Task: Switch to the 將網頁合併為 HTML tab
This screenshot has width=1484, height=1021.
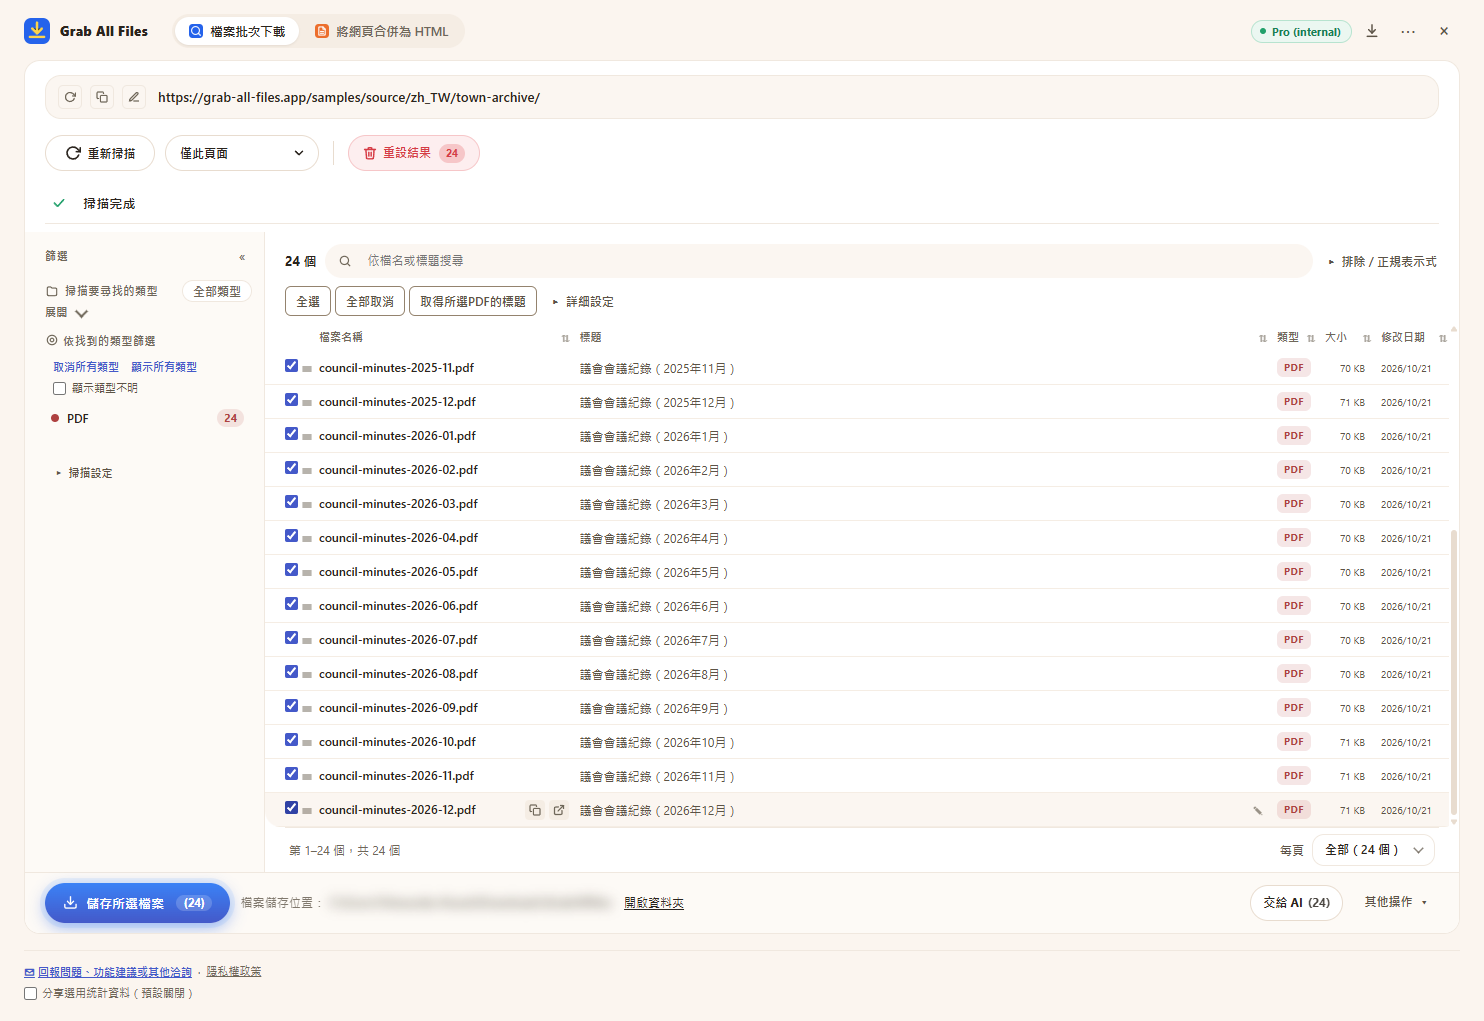Action: click(x=382, y=31)
